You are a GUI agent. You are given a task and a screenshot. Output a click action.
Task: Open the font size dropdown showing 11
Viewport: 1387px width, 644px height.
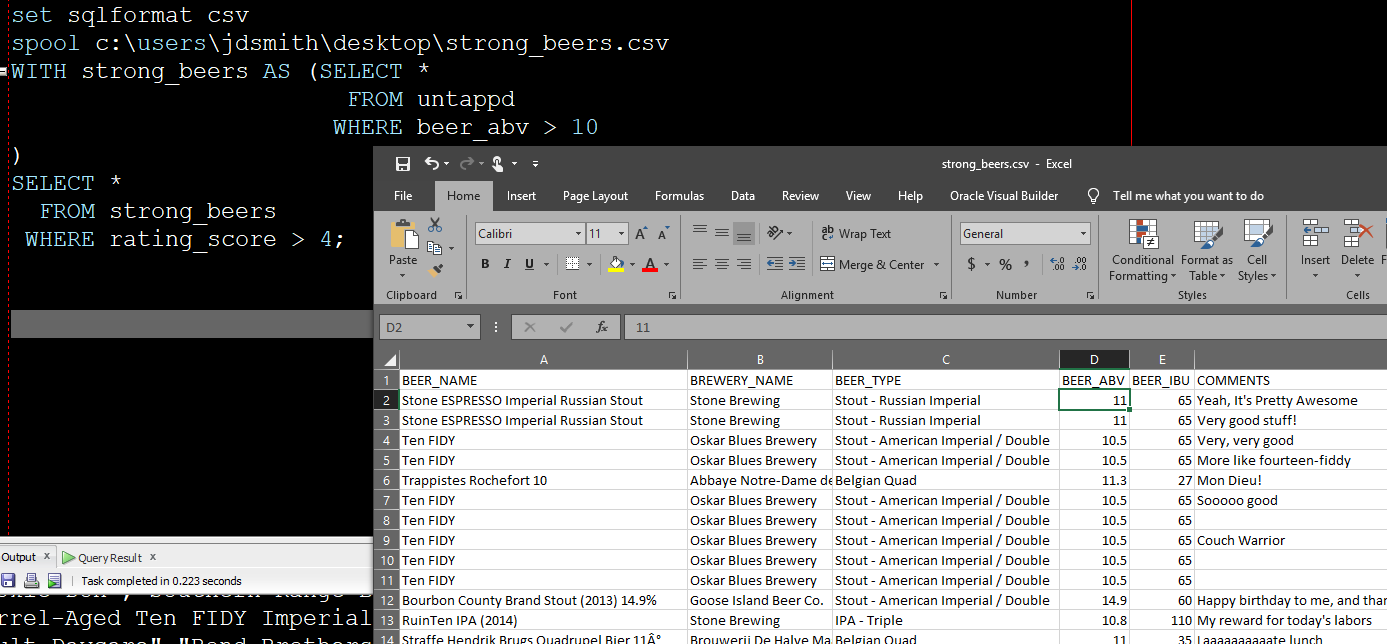pos(622,234)
